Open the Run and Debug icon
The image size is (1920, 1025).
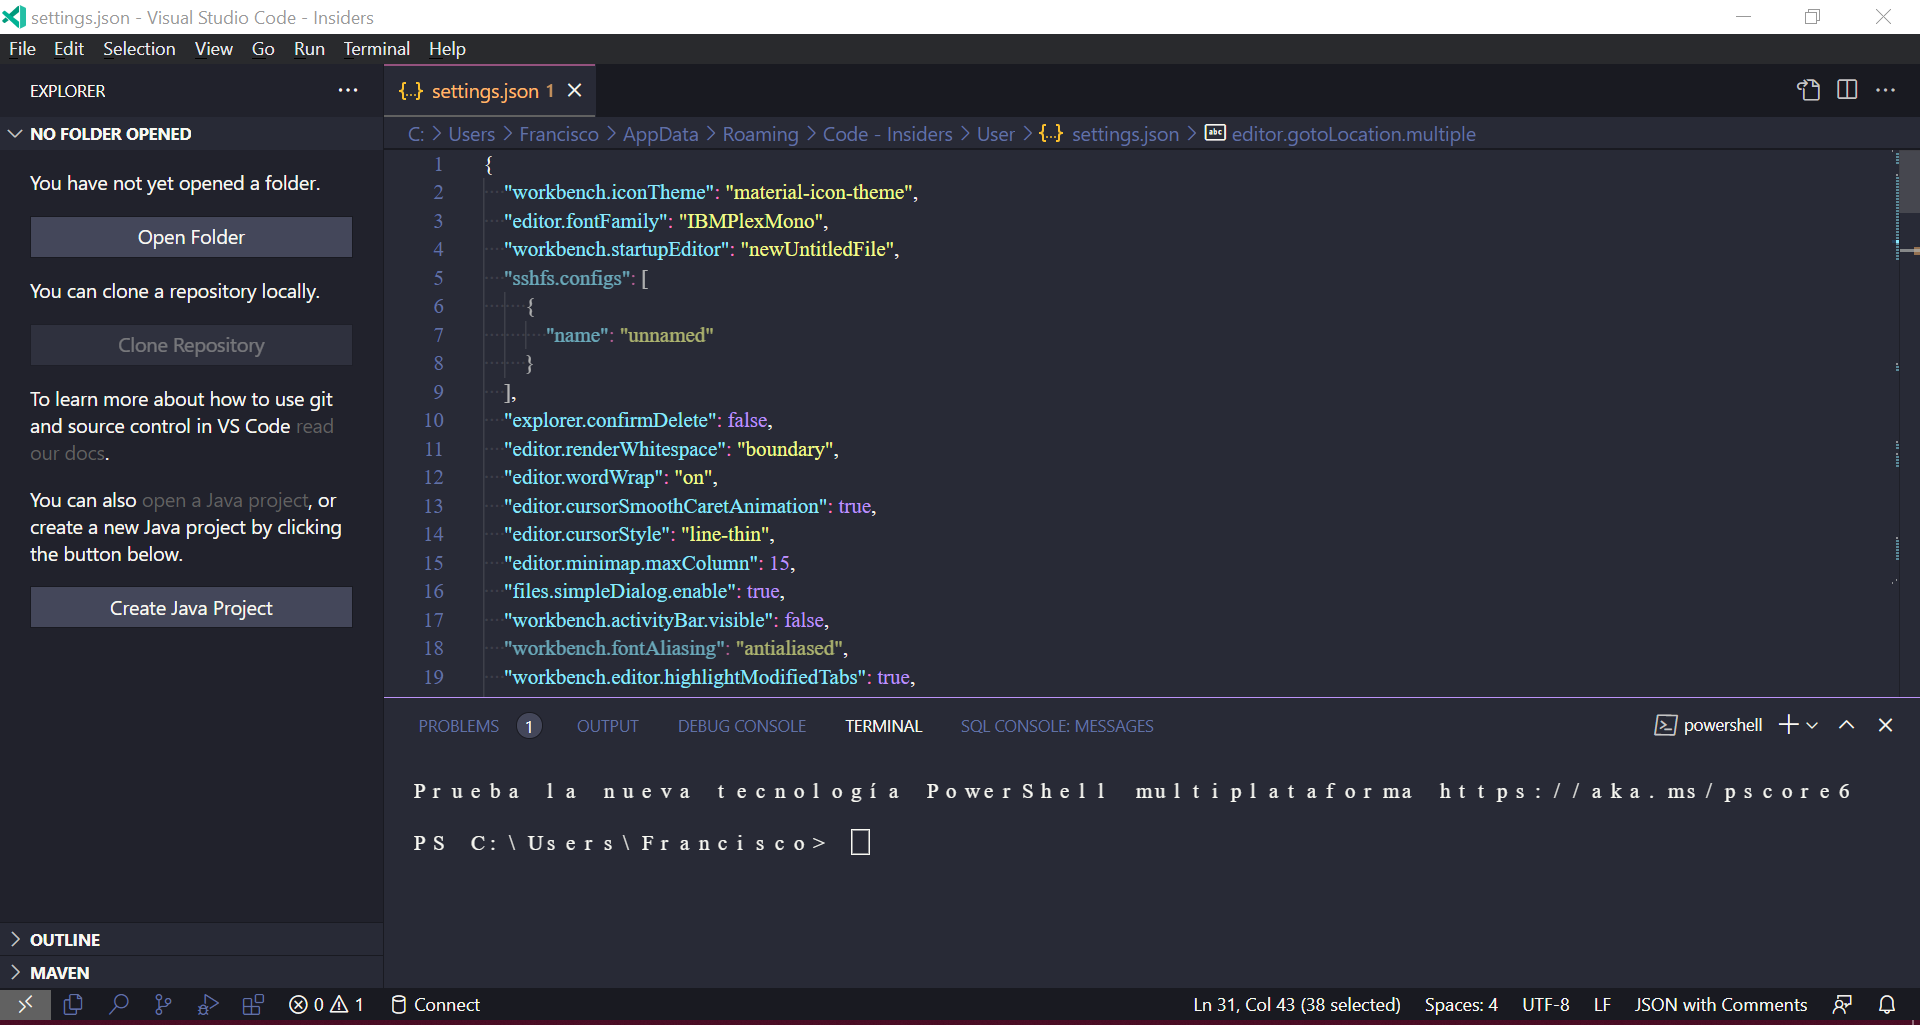click(207, 1005)
